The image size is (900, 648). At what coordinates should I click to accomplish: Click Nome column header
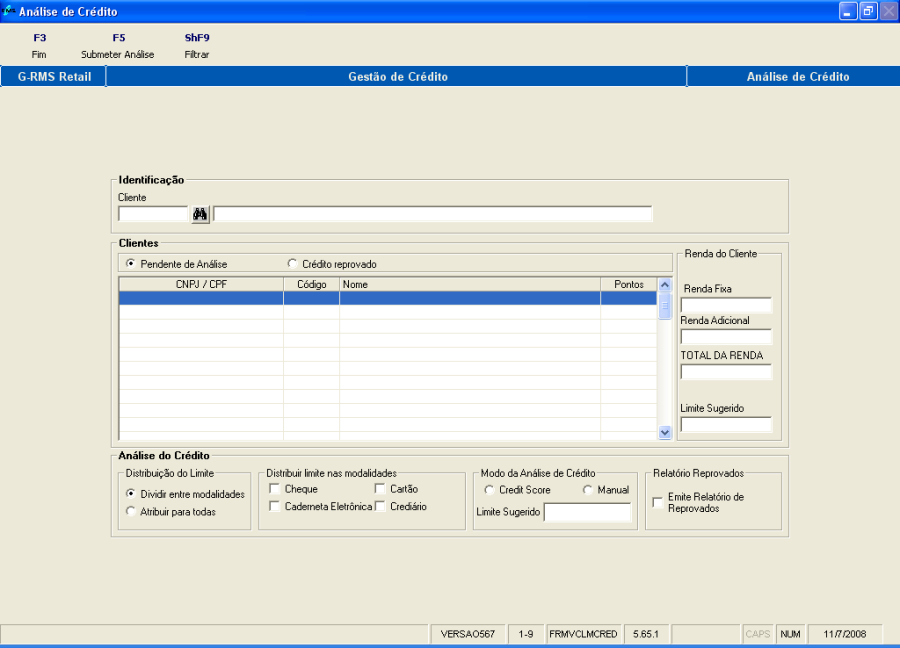470,284
